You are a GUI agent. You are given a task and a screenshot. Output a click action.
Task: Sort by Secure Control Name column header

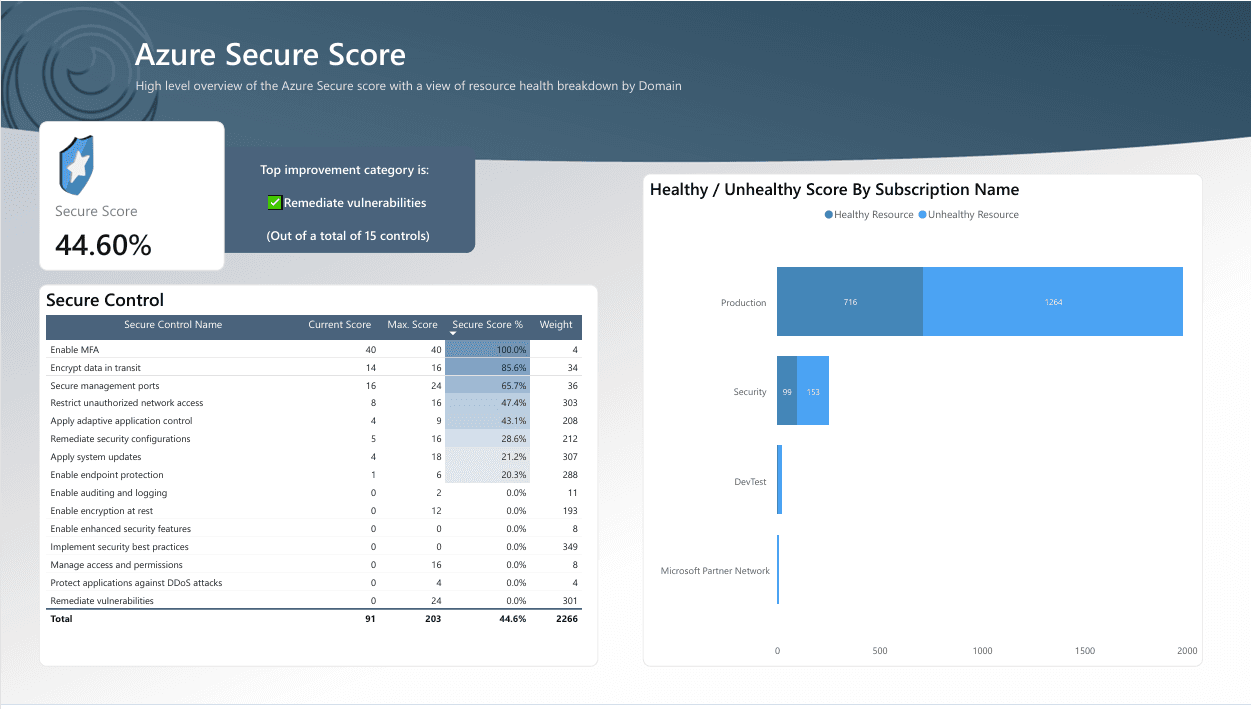173,325
